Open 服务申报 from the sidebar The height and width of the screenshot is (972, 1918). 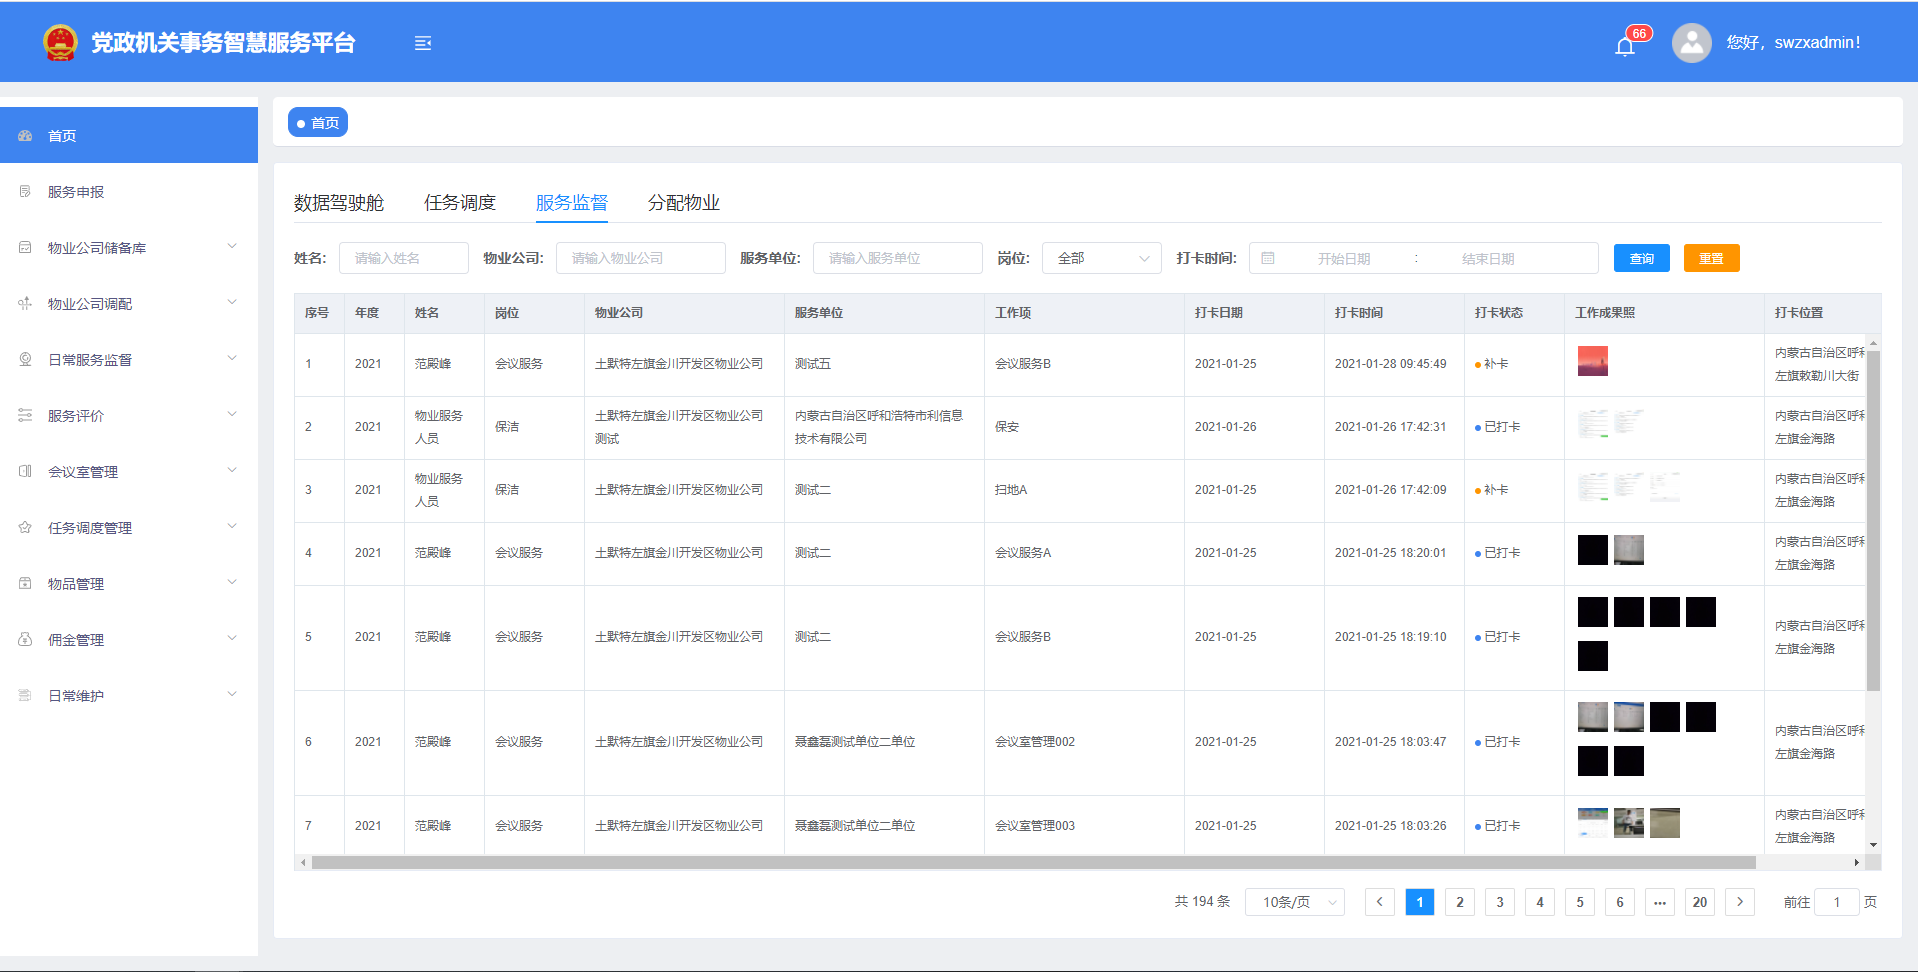[76, 192]
